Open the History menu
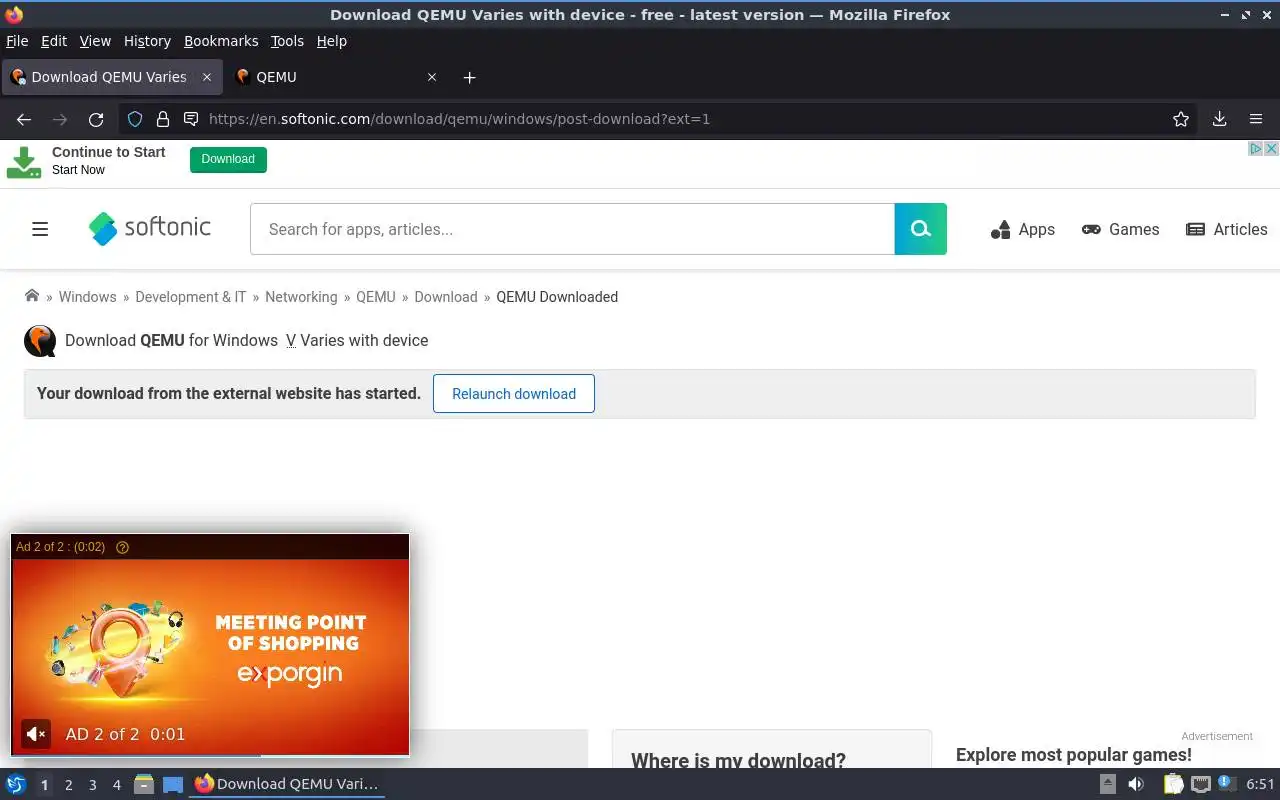This screenshot has height=800, width=1280. 147,41
